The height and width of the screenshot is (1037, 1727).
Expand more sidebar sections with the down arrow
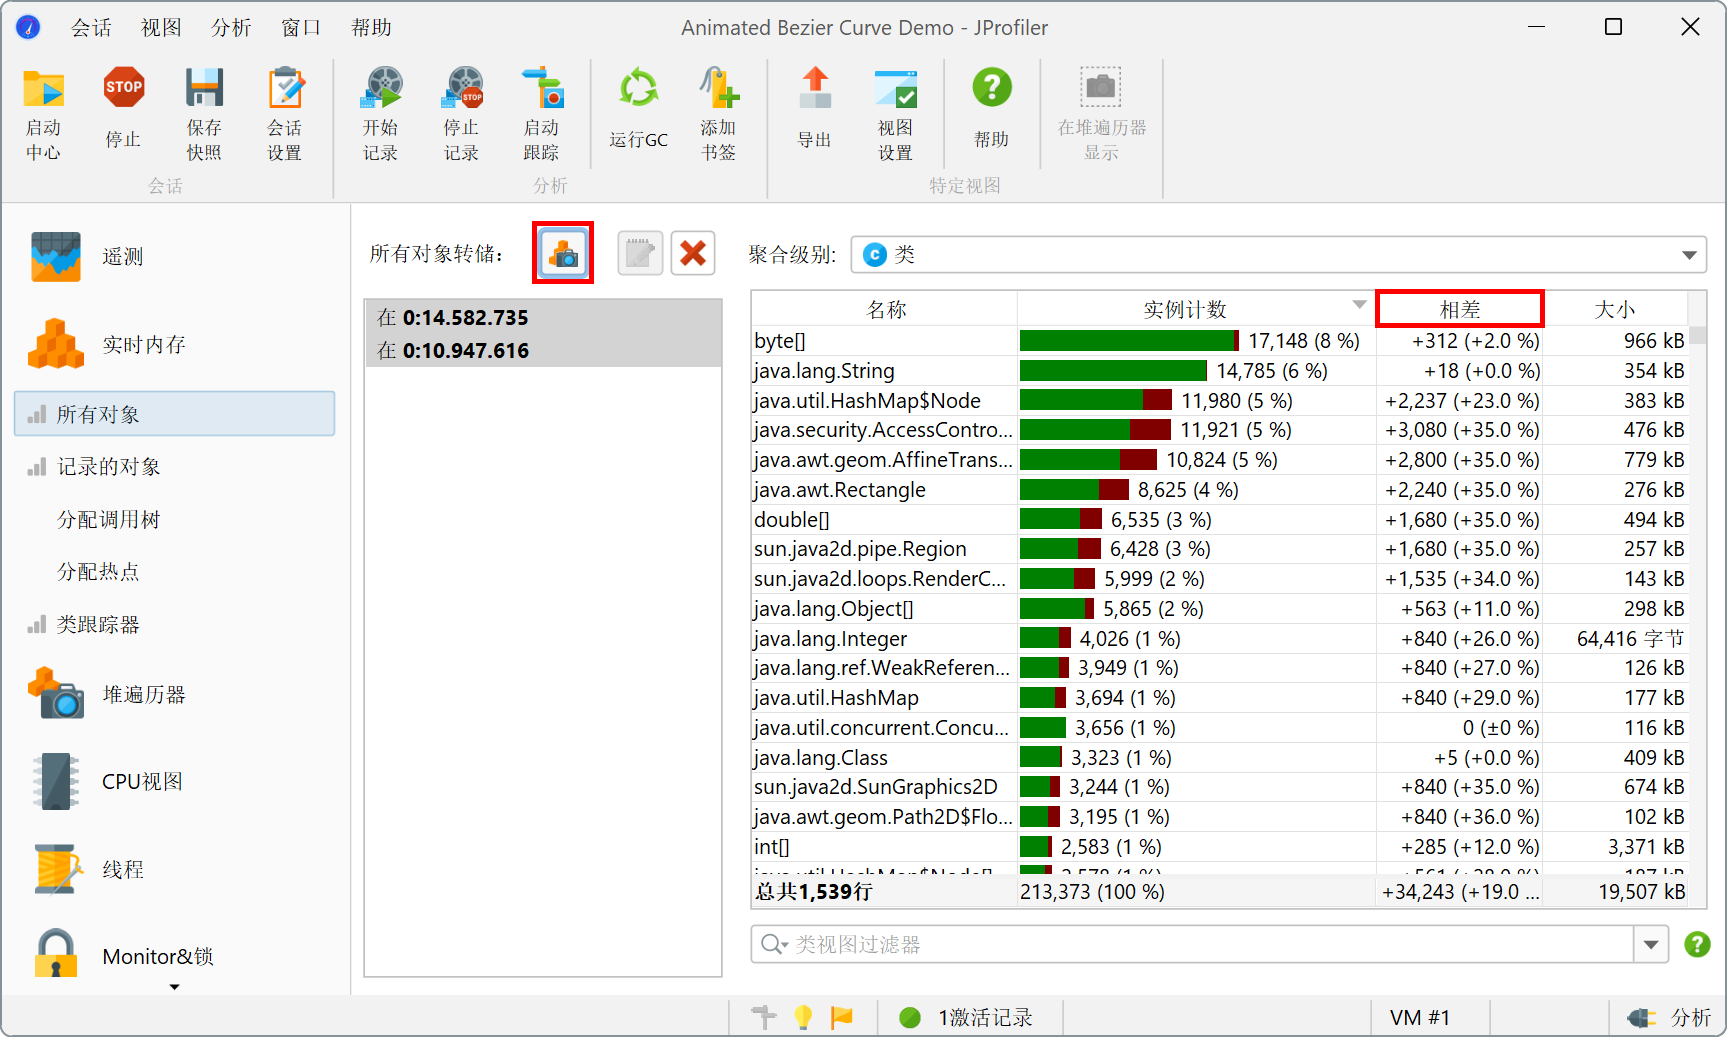[175, 987]
